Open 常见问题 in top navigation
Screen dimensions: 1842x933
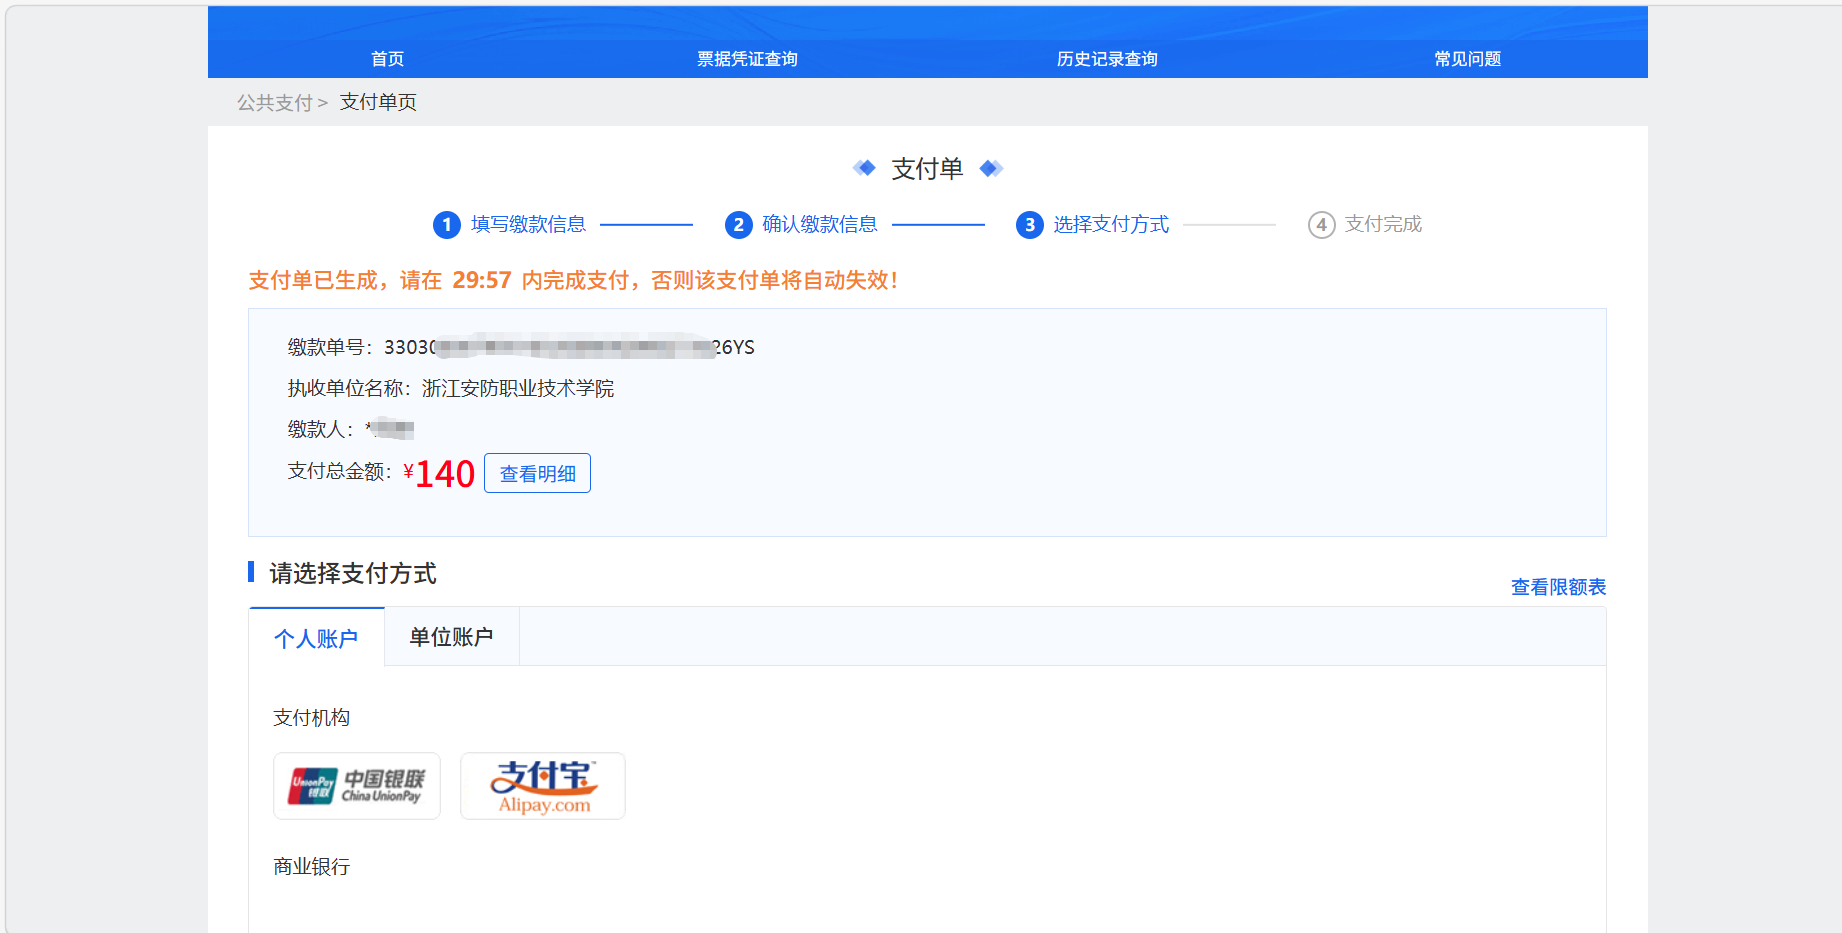coord(1467,59)
